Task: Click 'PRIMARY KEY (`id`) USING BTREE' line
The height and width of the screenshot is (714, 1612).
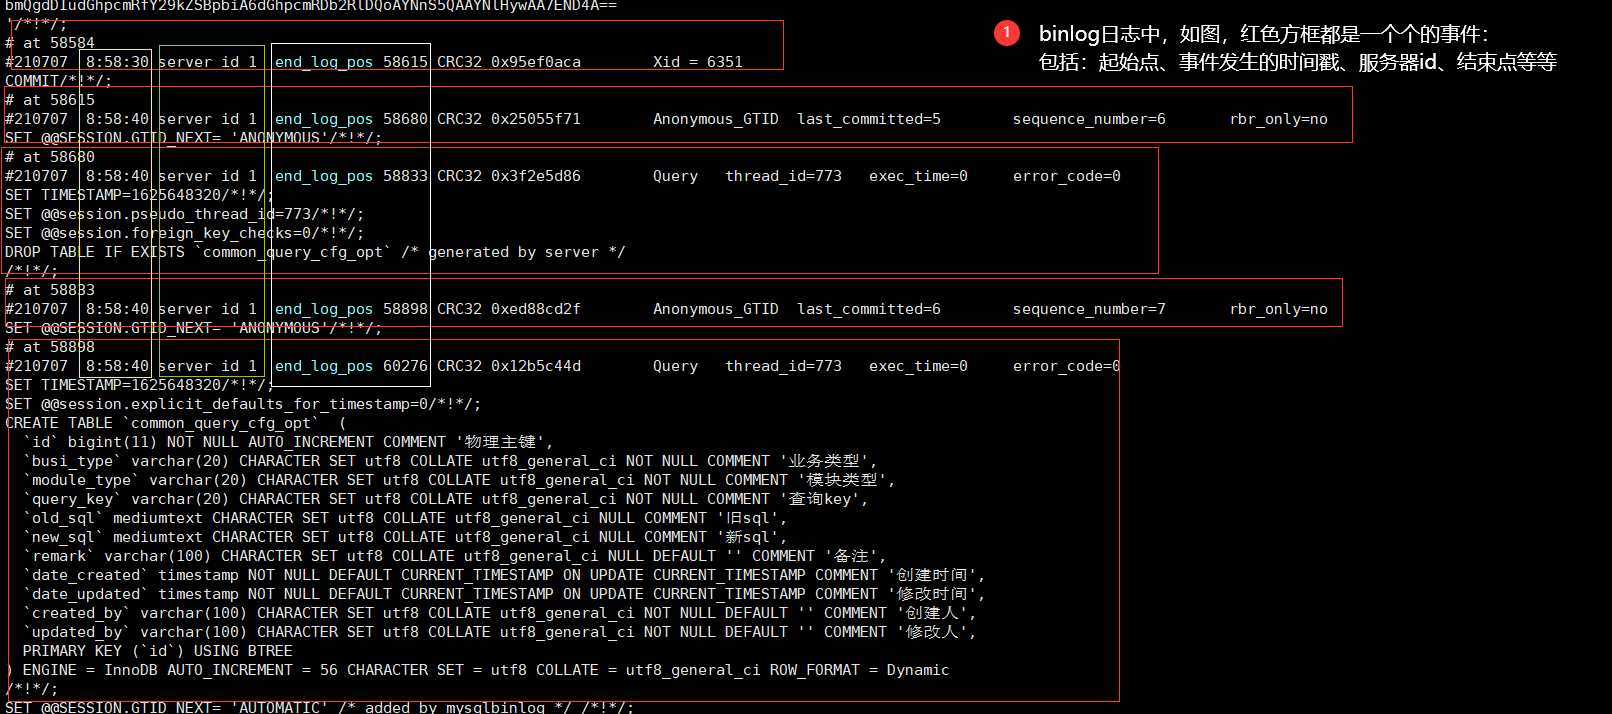Action: [x=158, y=651]
